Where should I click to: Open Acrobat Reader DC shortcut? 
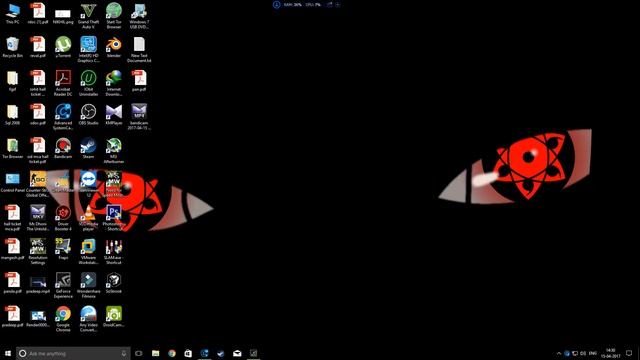[63, 83]
